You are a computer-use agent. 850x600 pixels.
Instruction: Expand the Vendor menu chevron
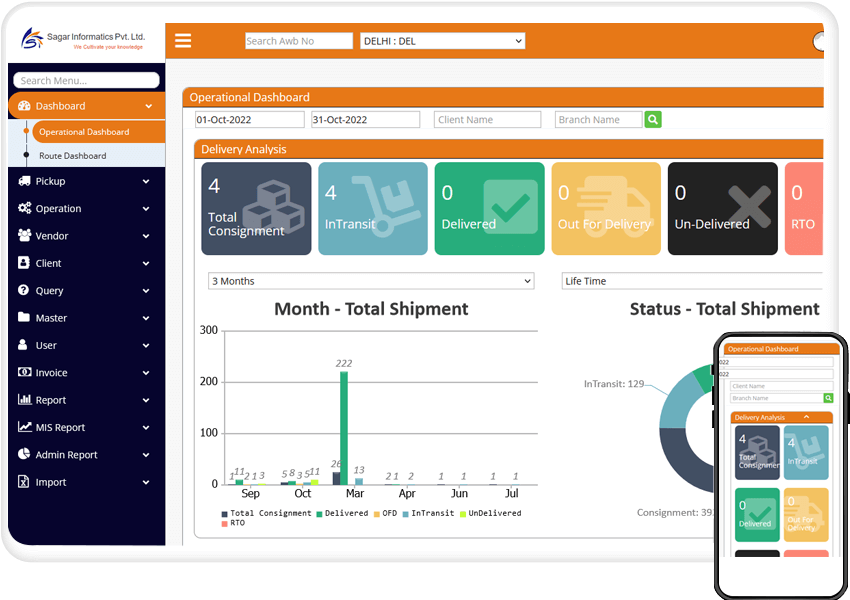tap(146, 236)
